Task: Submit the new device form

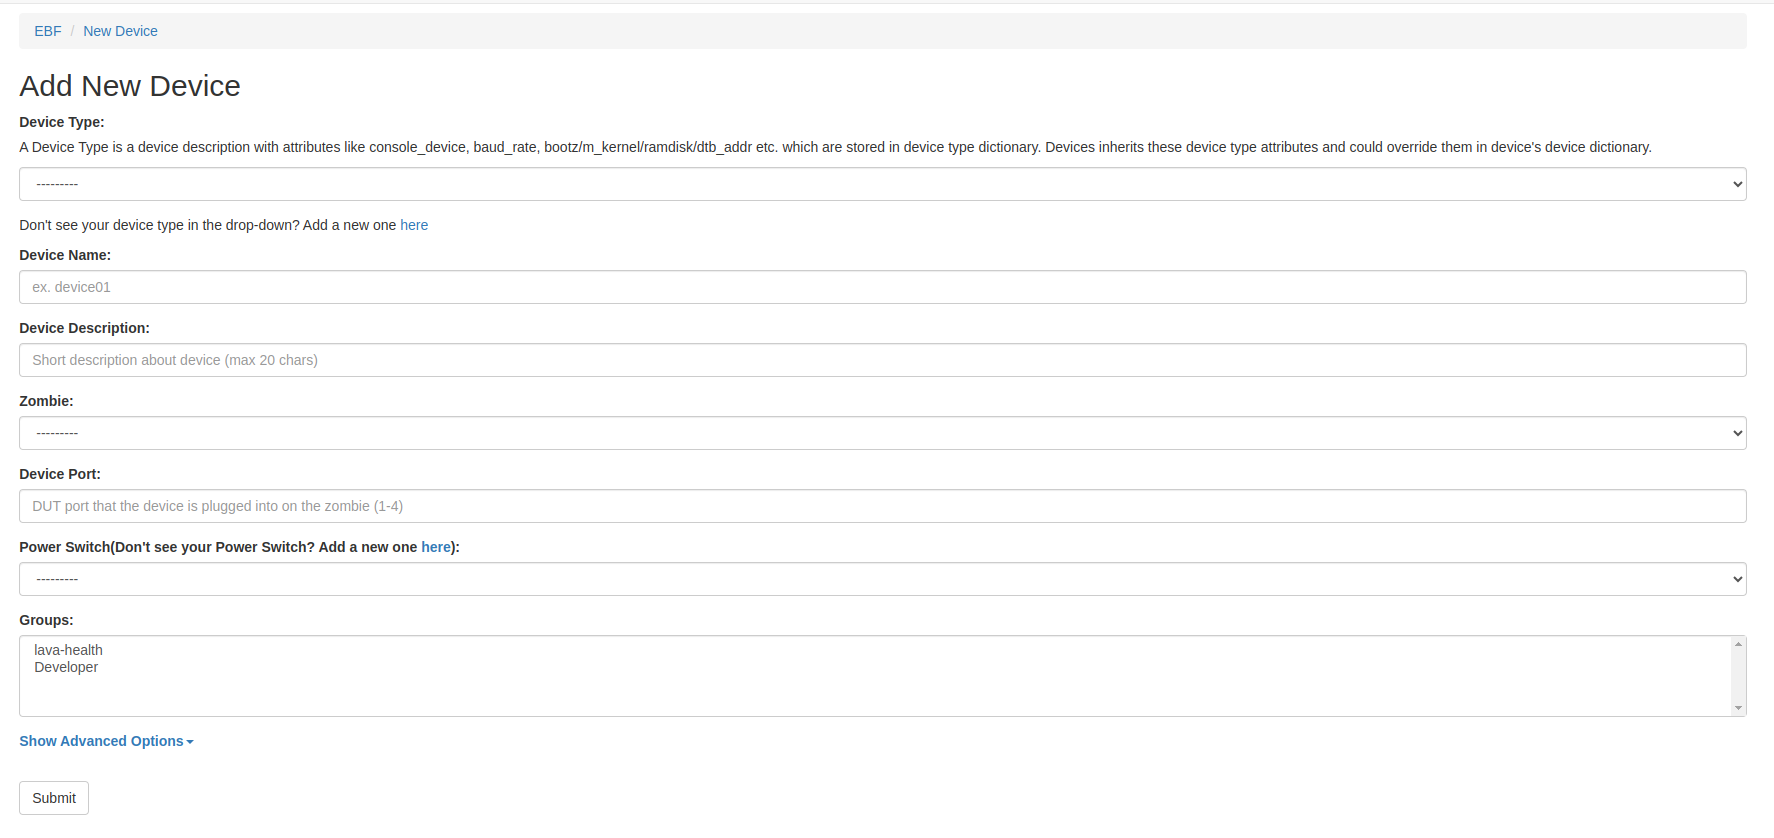Action: pos(54,798)
